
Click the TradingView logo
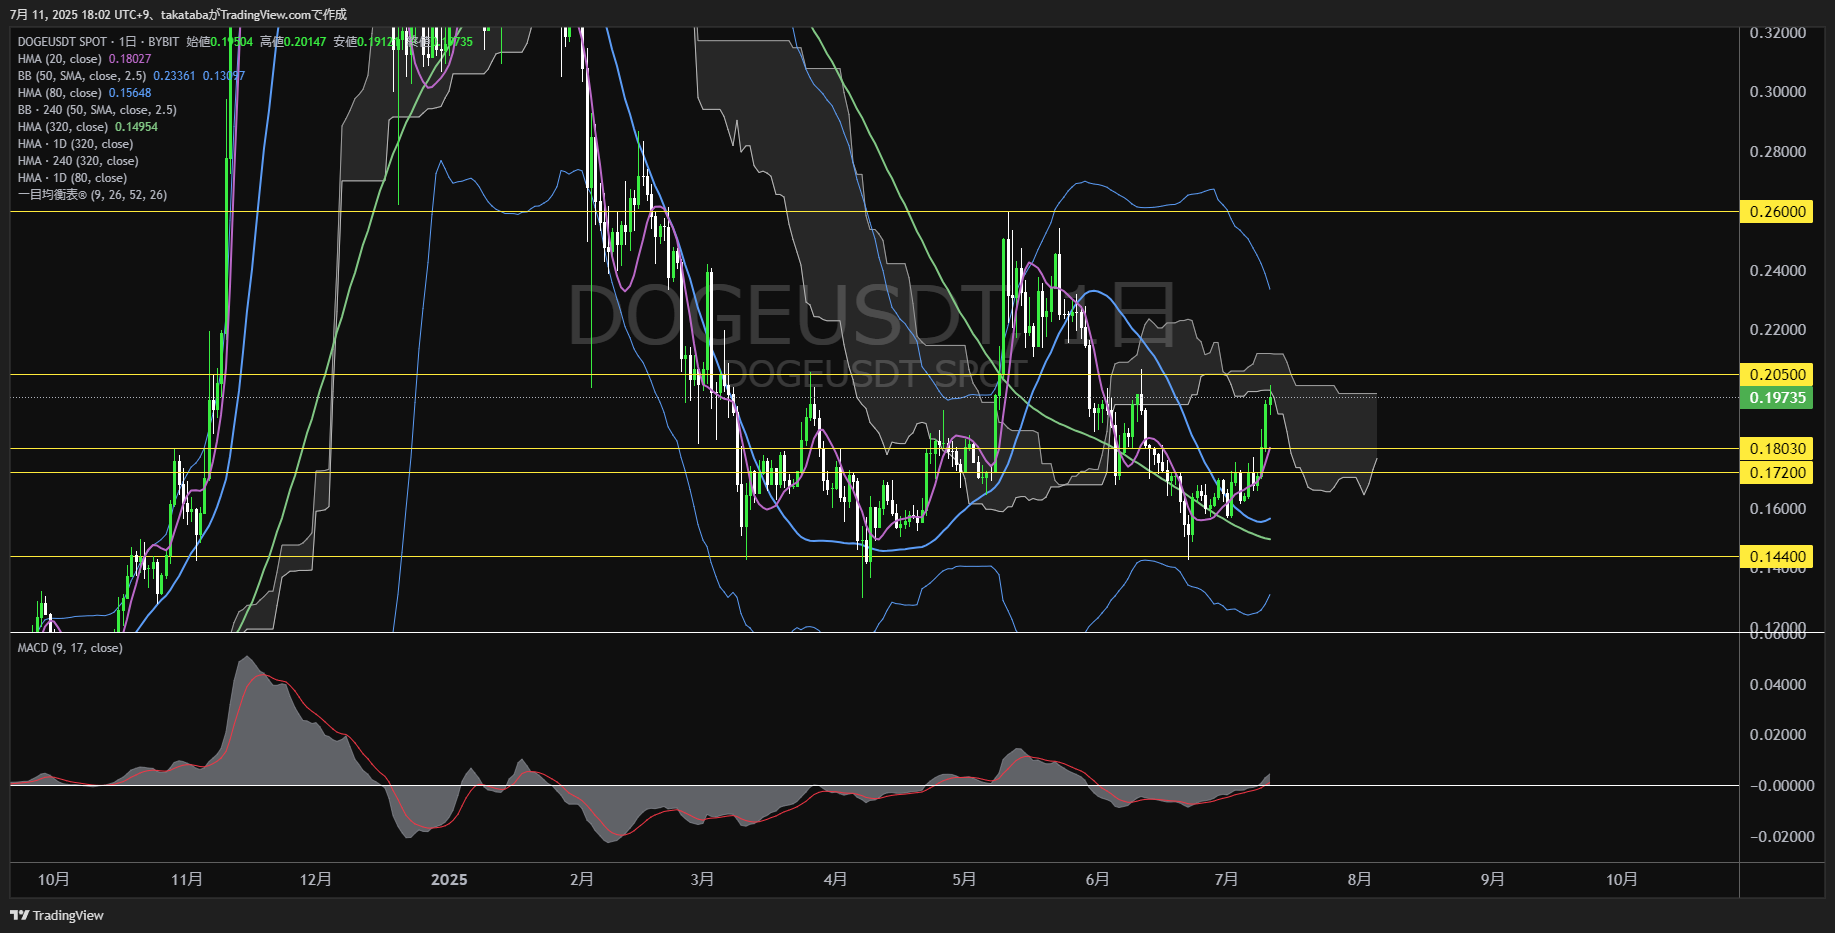click(x=57, y=915)
